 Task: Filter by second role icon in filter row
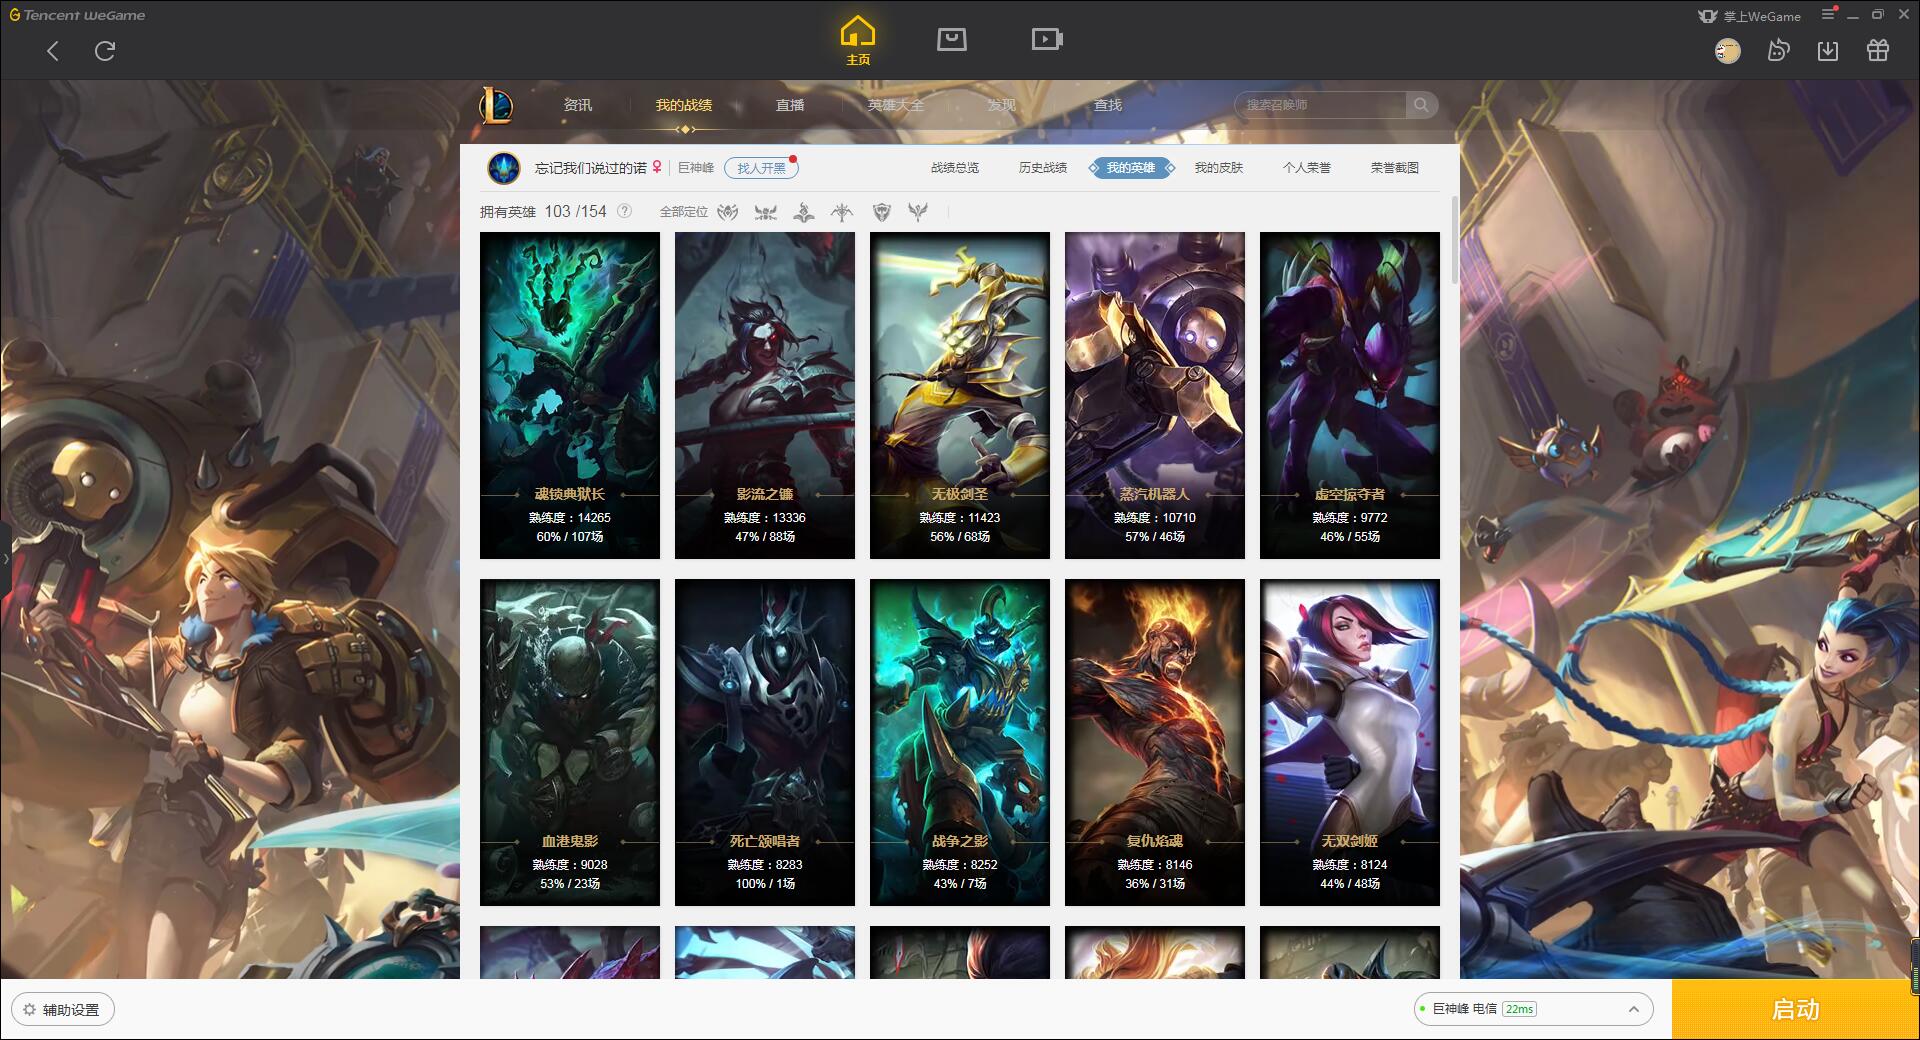point(766,212)
